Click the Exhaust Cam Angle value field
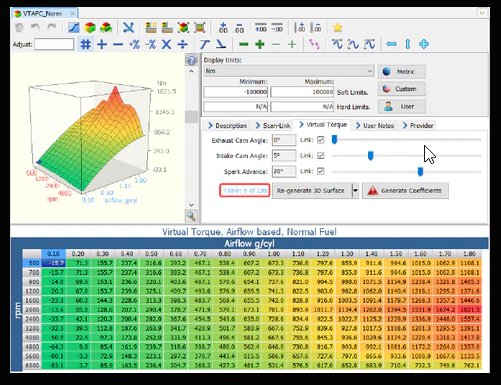The width and height of the screenshot is (501, 385). pos(284,140)
